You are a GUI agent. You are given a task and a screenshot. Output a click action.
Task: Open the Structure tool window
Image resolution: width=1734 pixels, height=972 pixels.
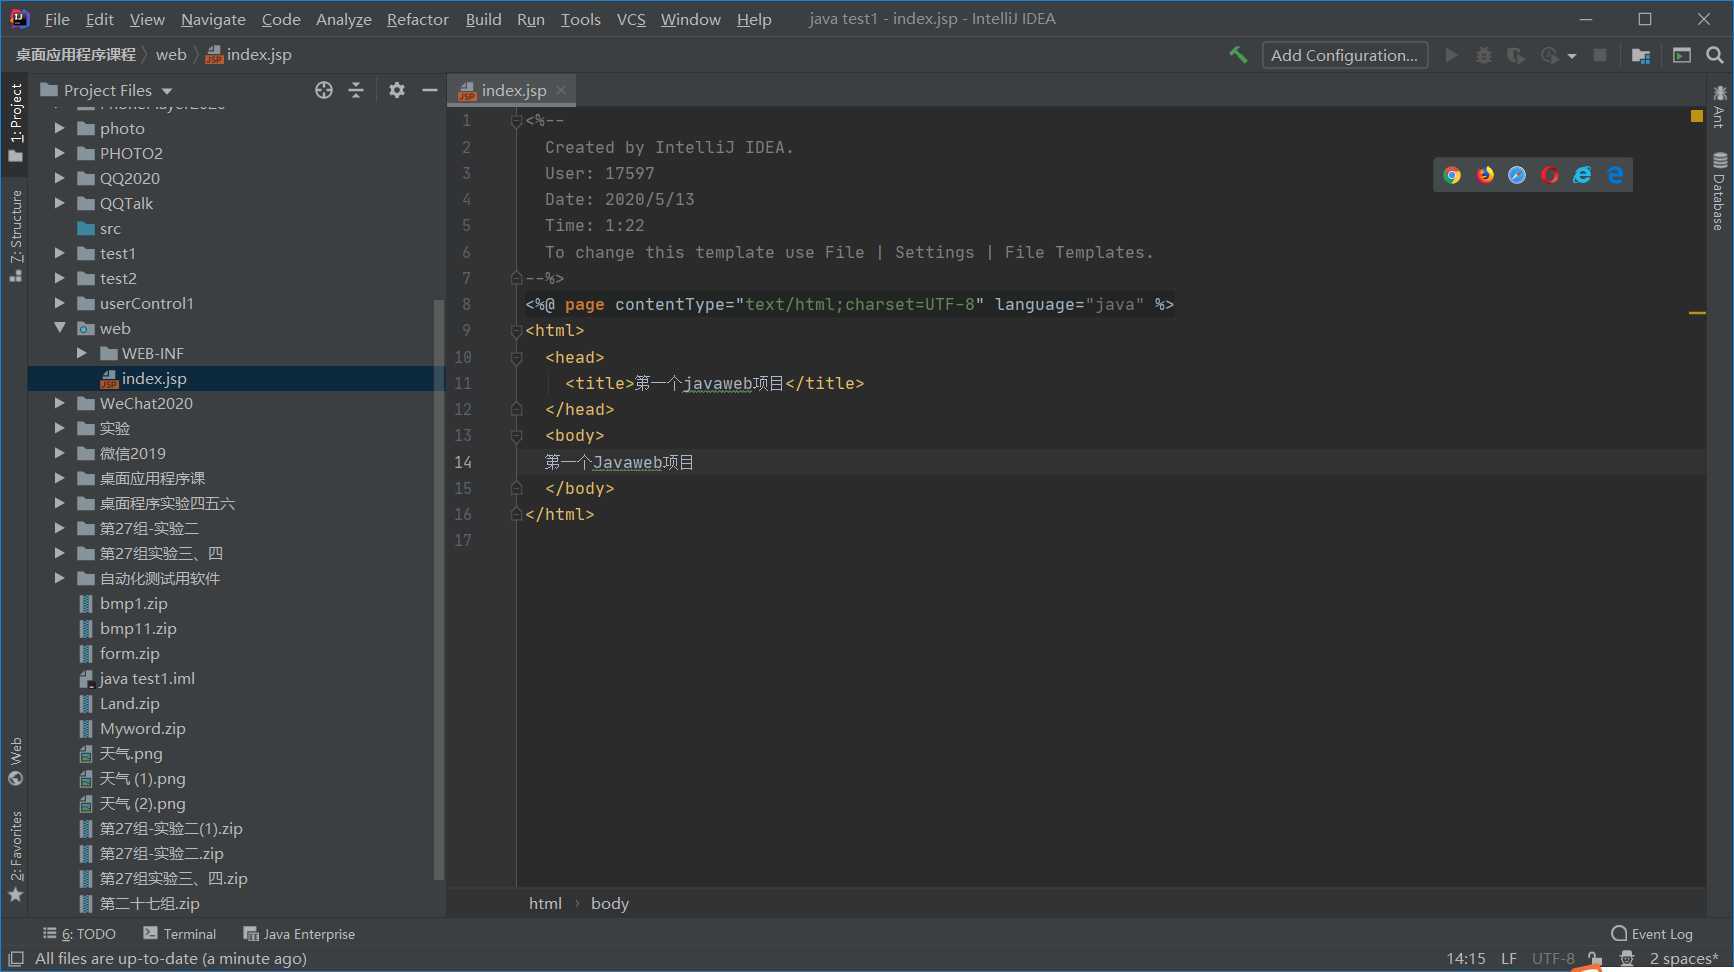click(16, 236)
